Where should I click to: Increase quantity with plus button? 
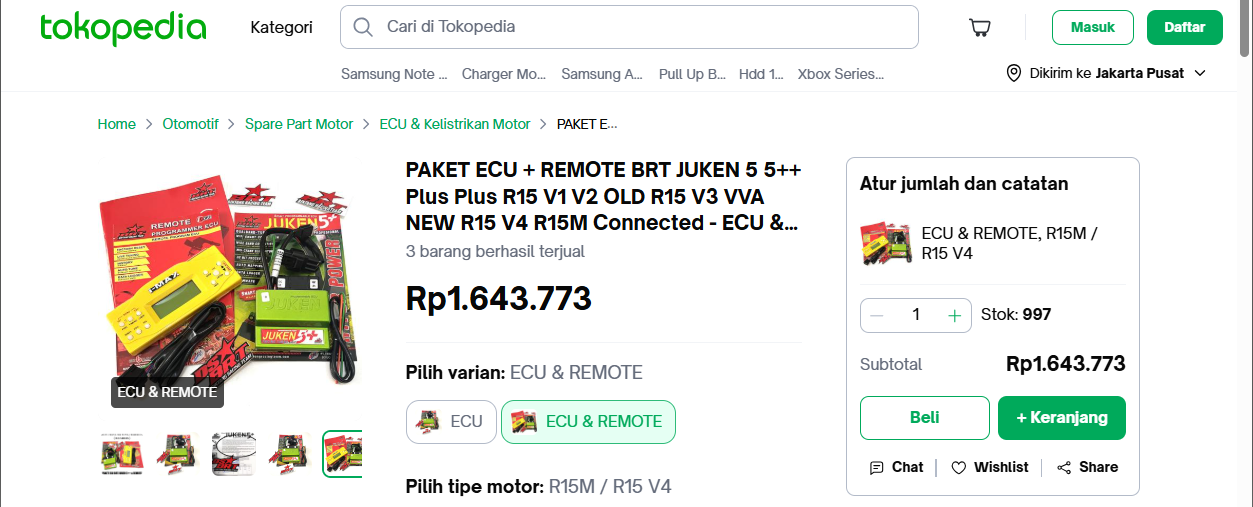click(954, 315)
